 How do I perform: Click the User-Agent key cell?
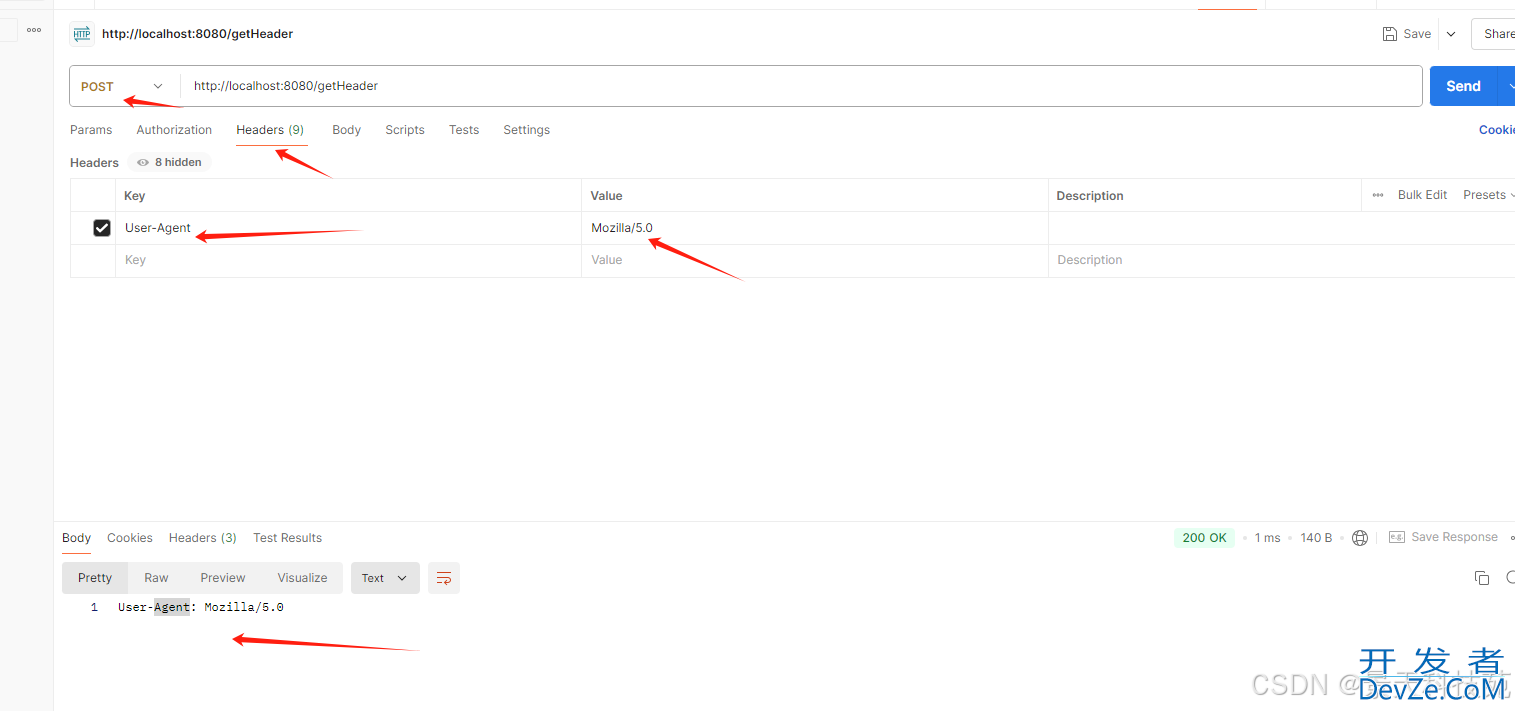pyautogui.click(x=348, y=228)
